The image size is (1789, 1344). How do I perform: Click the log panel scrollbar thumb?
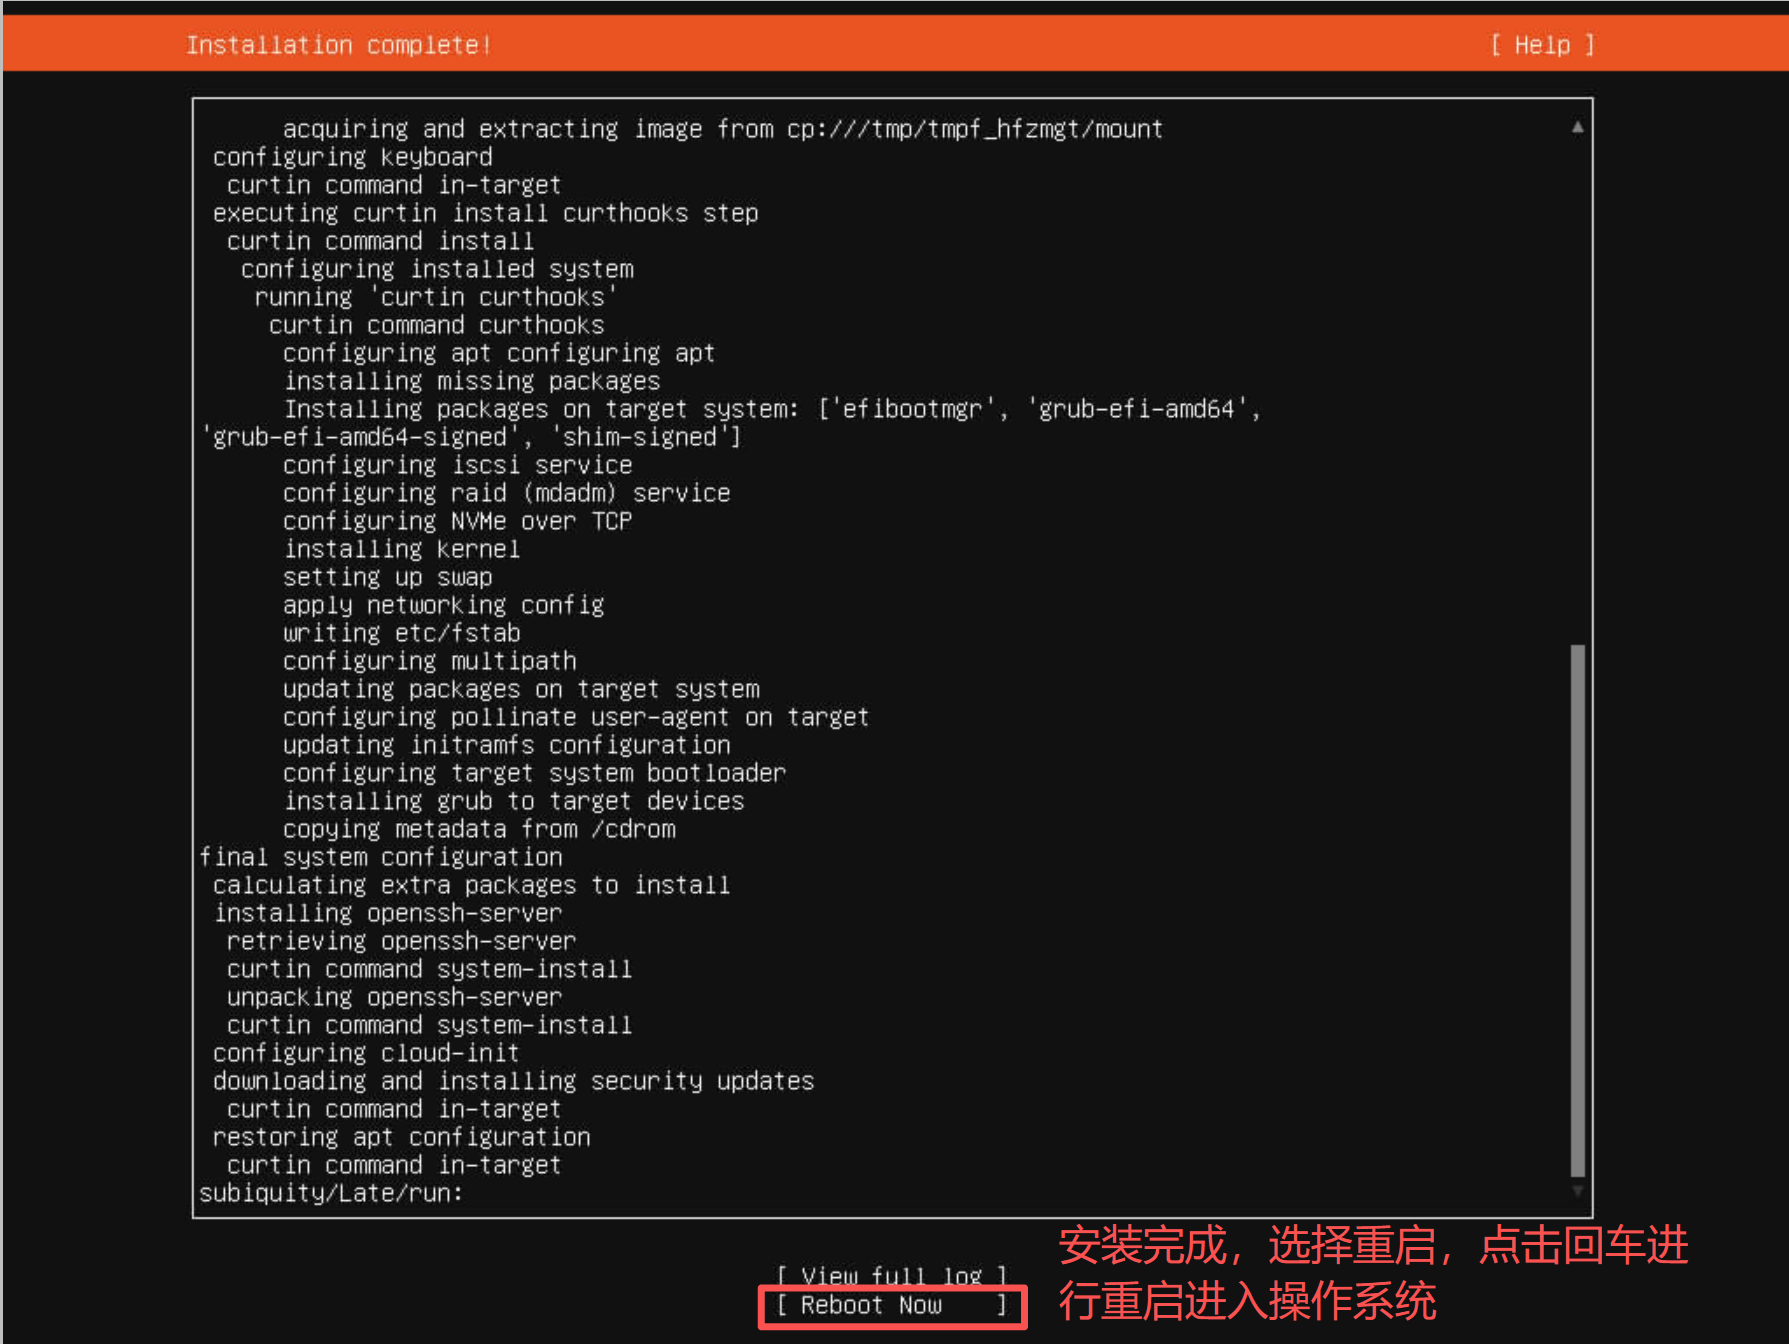(x=1577, y=910)
